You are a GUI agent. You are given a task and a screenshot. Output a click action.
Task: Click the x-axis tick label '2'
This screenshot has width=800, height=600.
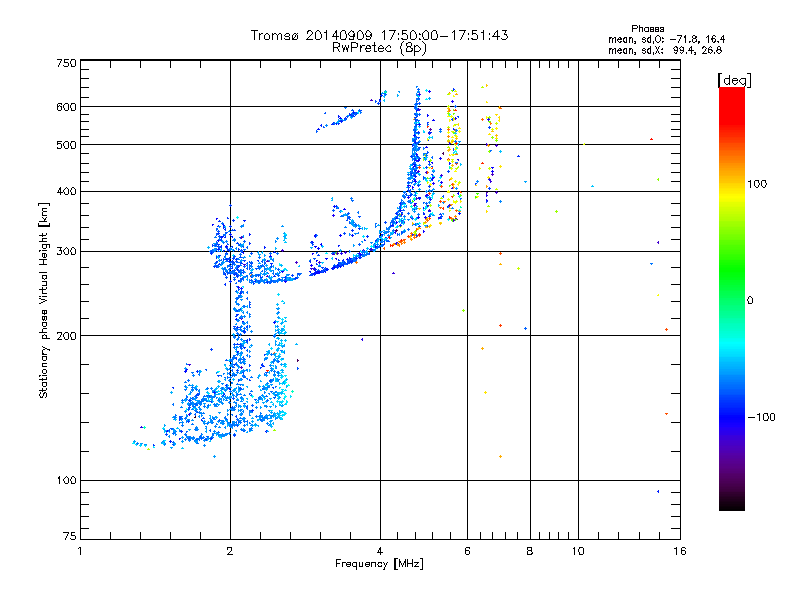pos(230,551)
